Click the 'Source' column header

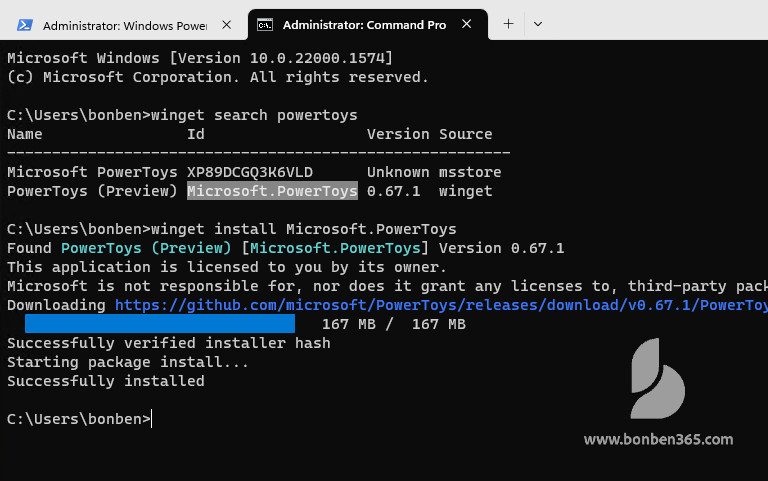coord(466,134)
